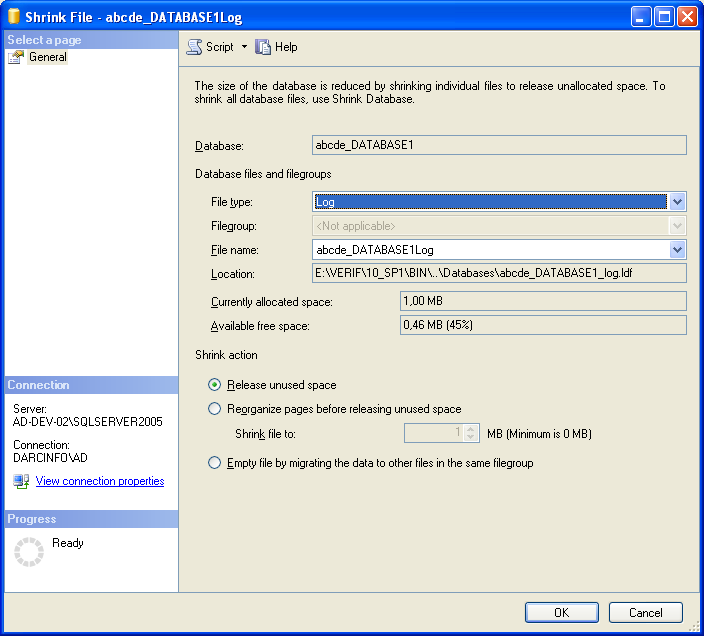Screen dimensions: 704x636
Task: Expand the File type dropdown
Action: (678, 202)
